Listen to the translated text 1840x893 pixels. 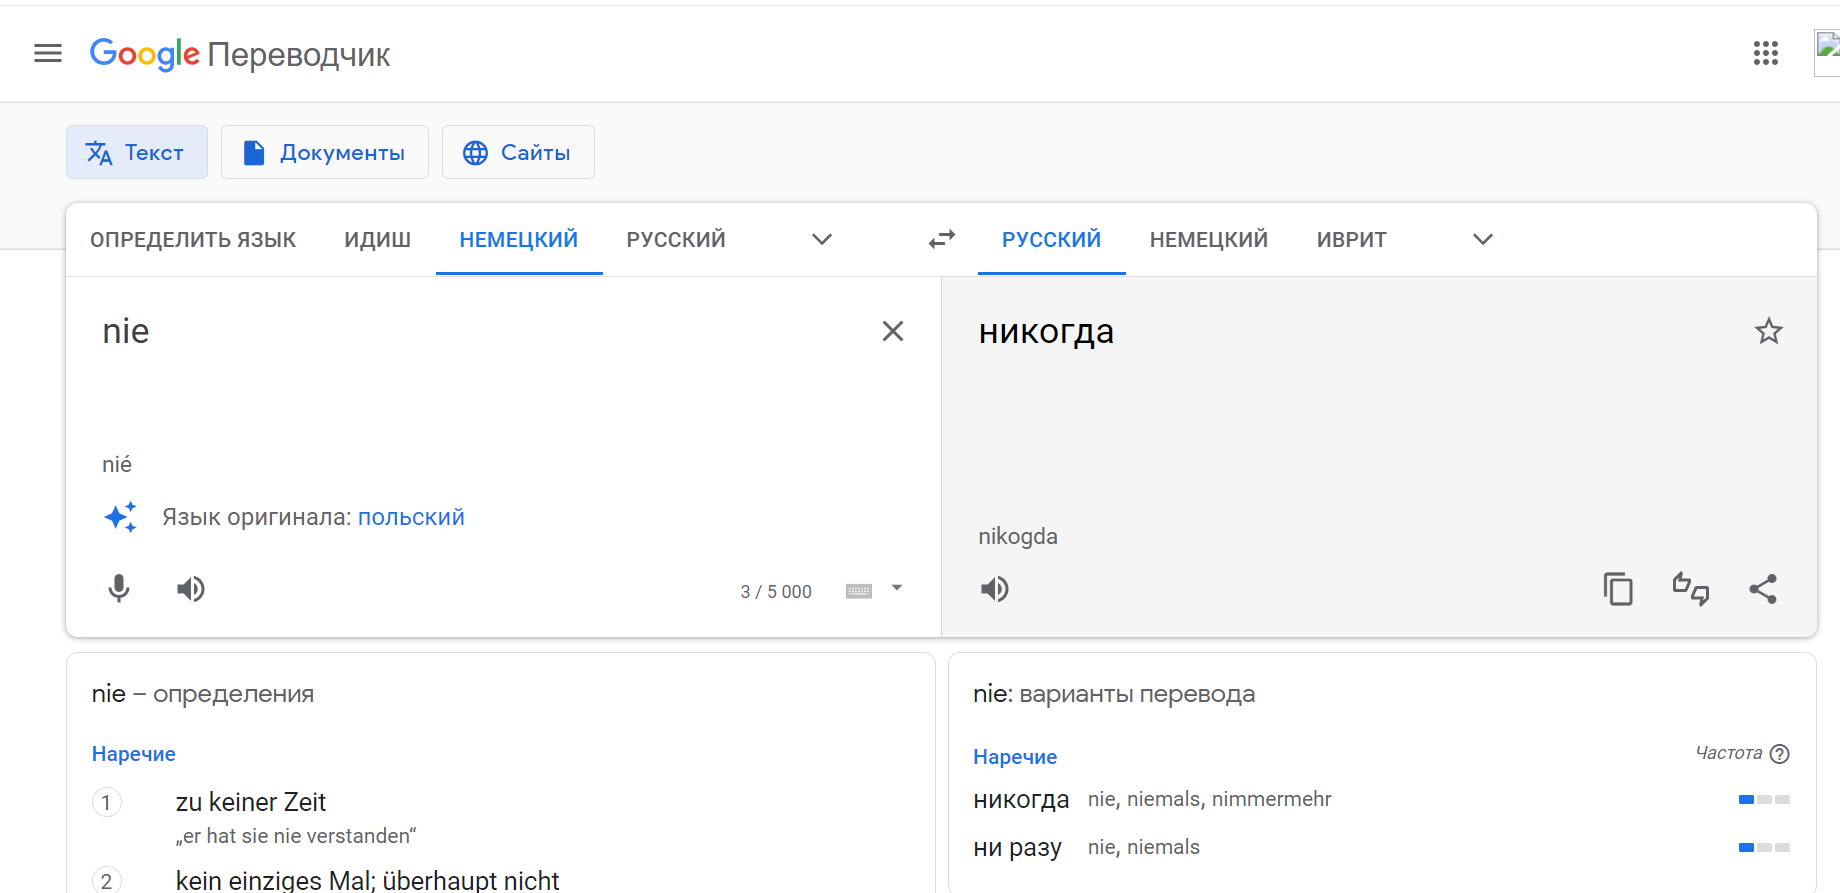pos(995,589)
